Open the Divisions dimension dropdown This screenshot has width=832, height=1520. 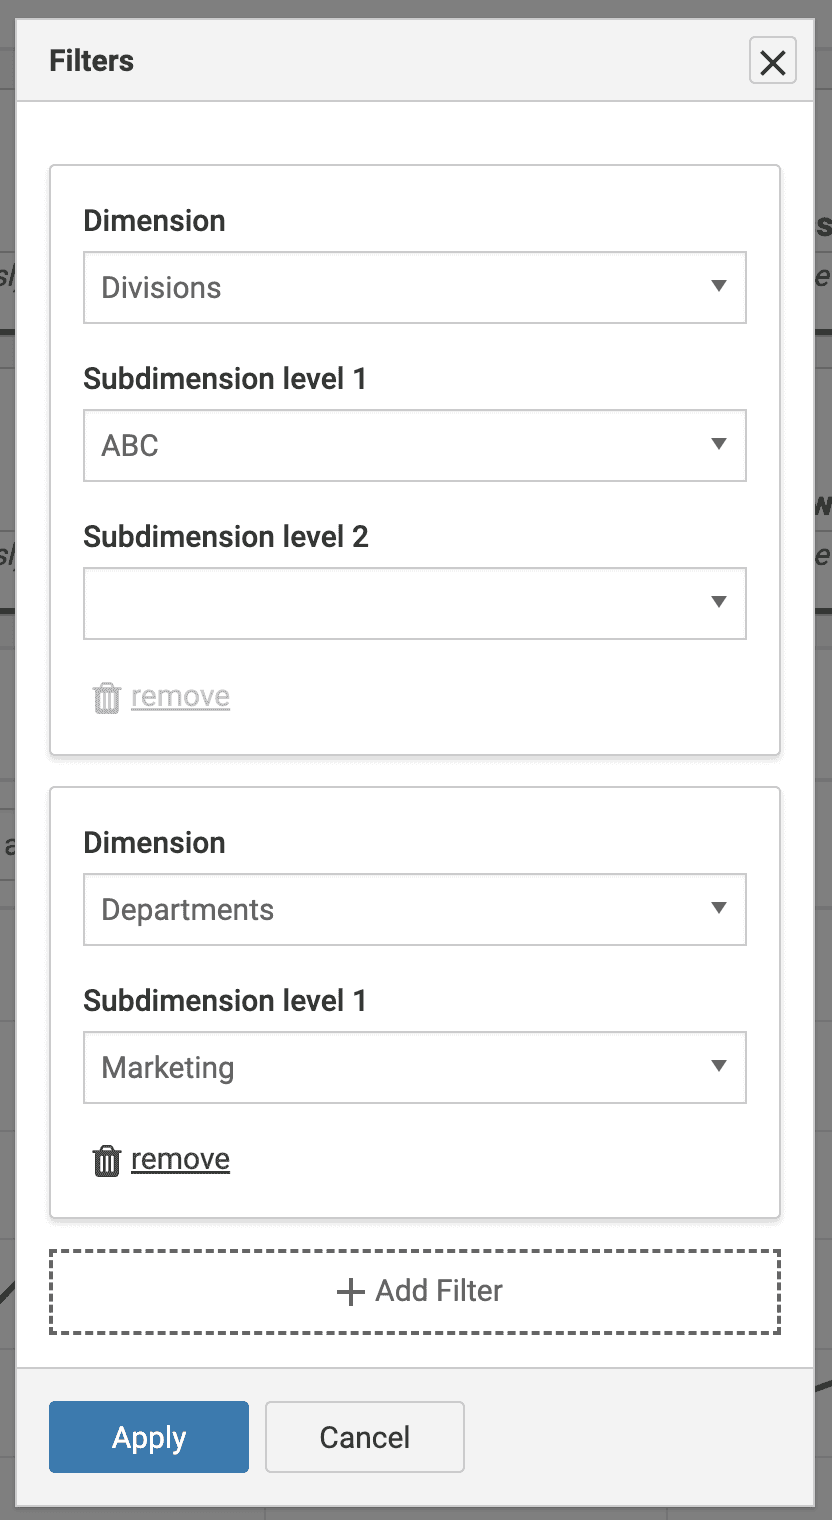tap(415, 287)
